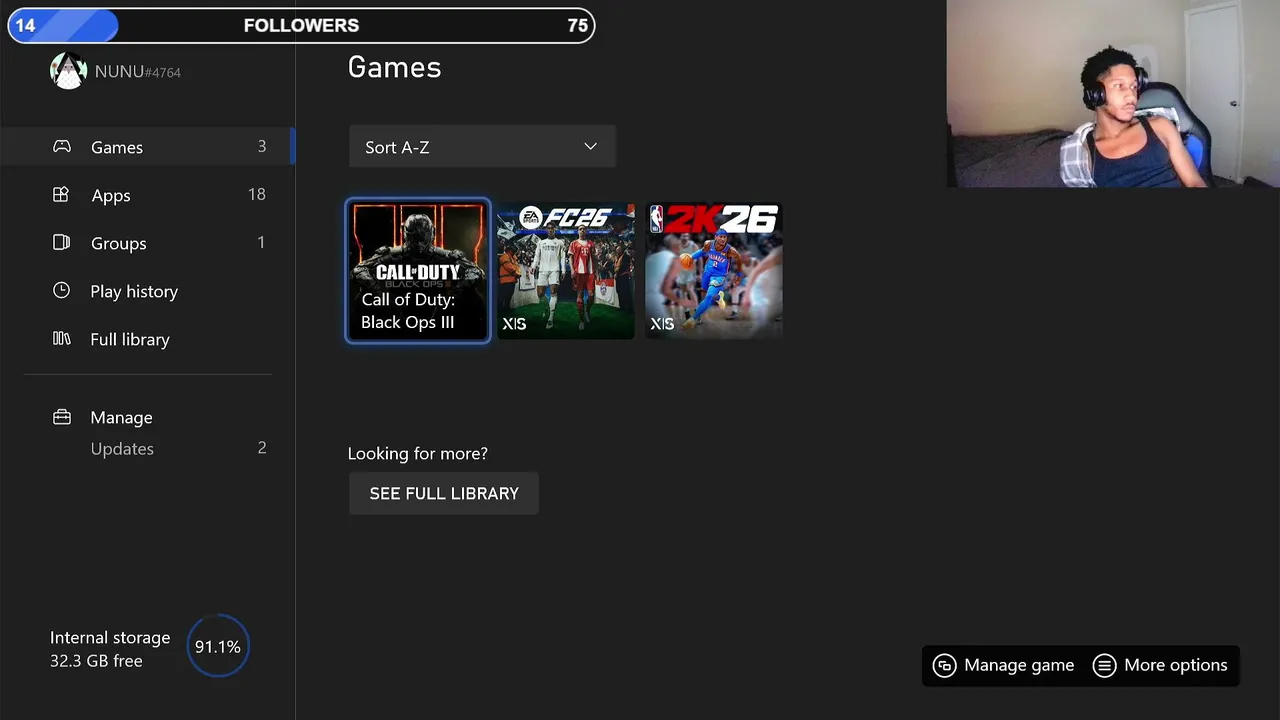Click the streamer webcam overlay
The image size is (1280, 720).
(1113, 94)
